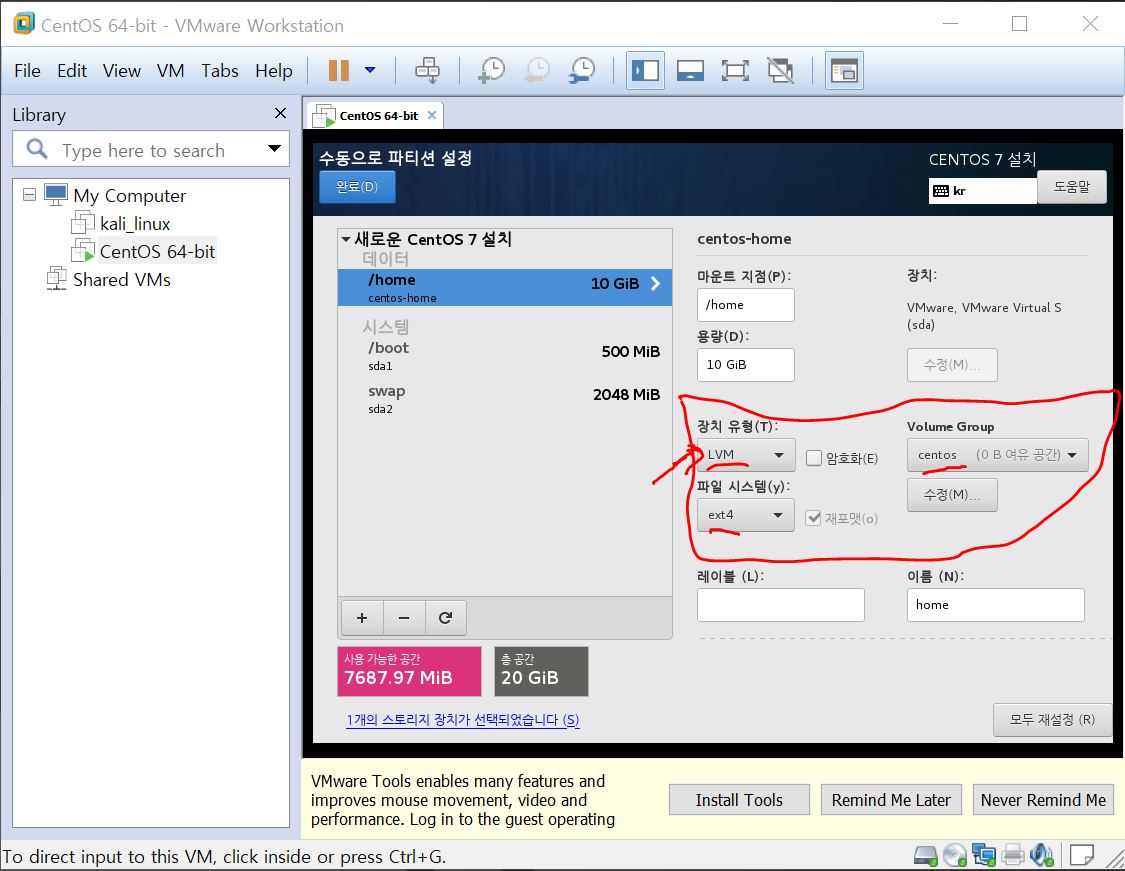This screenshot has width=1125, height=871.
Task: Open the Volume Group centos dropdown
Action: [997, 455]
